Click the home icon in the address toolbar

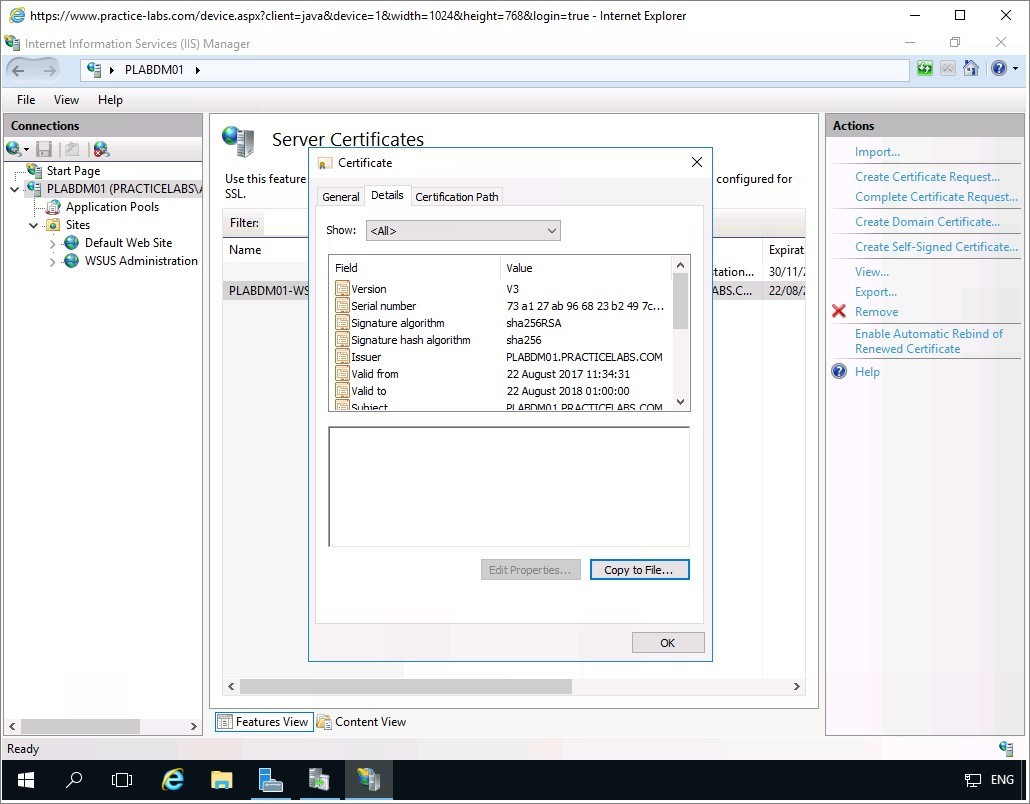(x=970, y=69)
